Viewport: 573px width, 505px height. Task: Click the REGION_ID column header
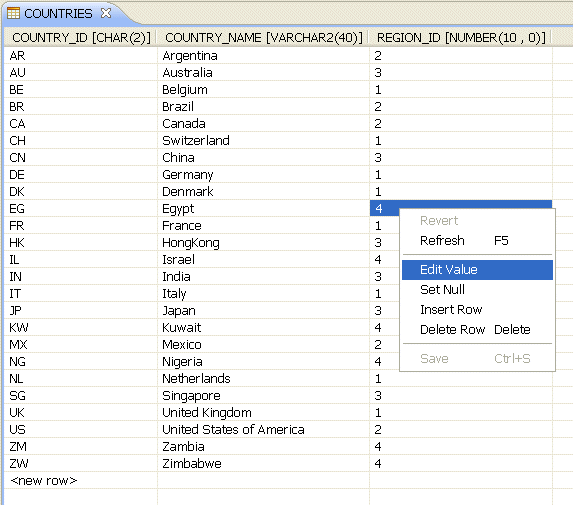461,38
